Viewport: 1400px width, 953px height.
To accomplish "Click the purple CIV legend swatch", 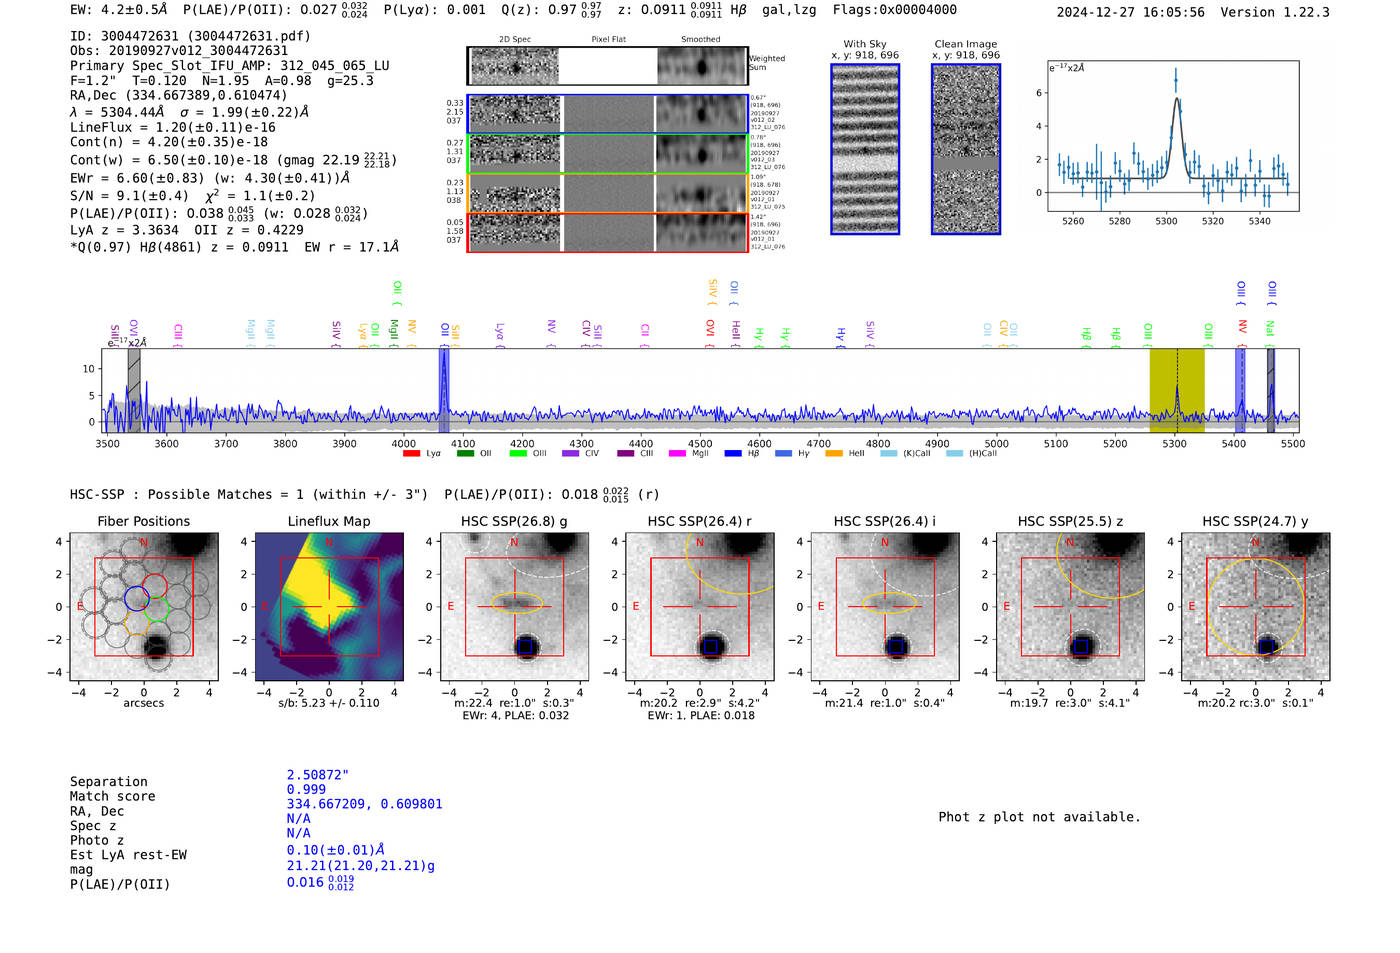I will tap(571, 454).
